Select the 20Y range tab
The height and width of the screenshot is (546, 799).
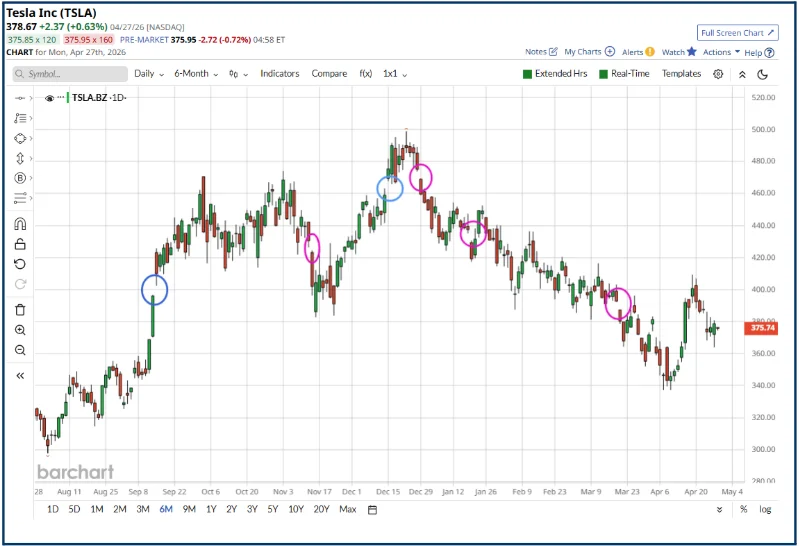(x=322, y=509)
